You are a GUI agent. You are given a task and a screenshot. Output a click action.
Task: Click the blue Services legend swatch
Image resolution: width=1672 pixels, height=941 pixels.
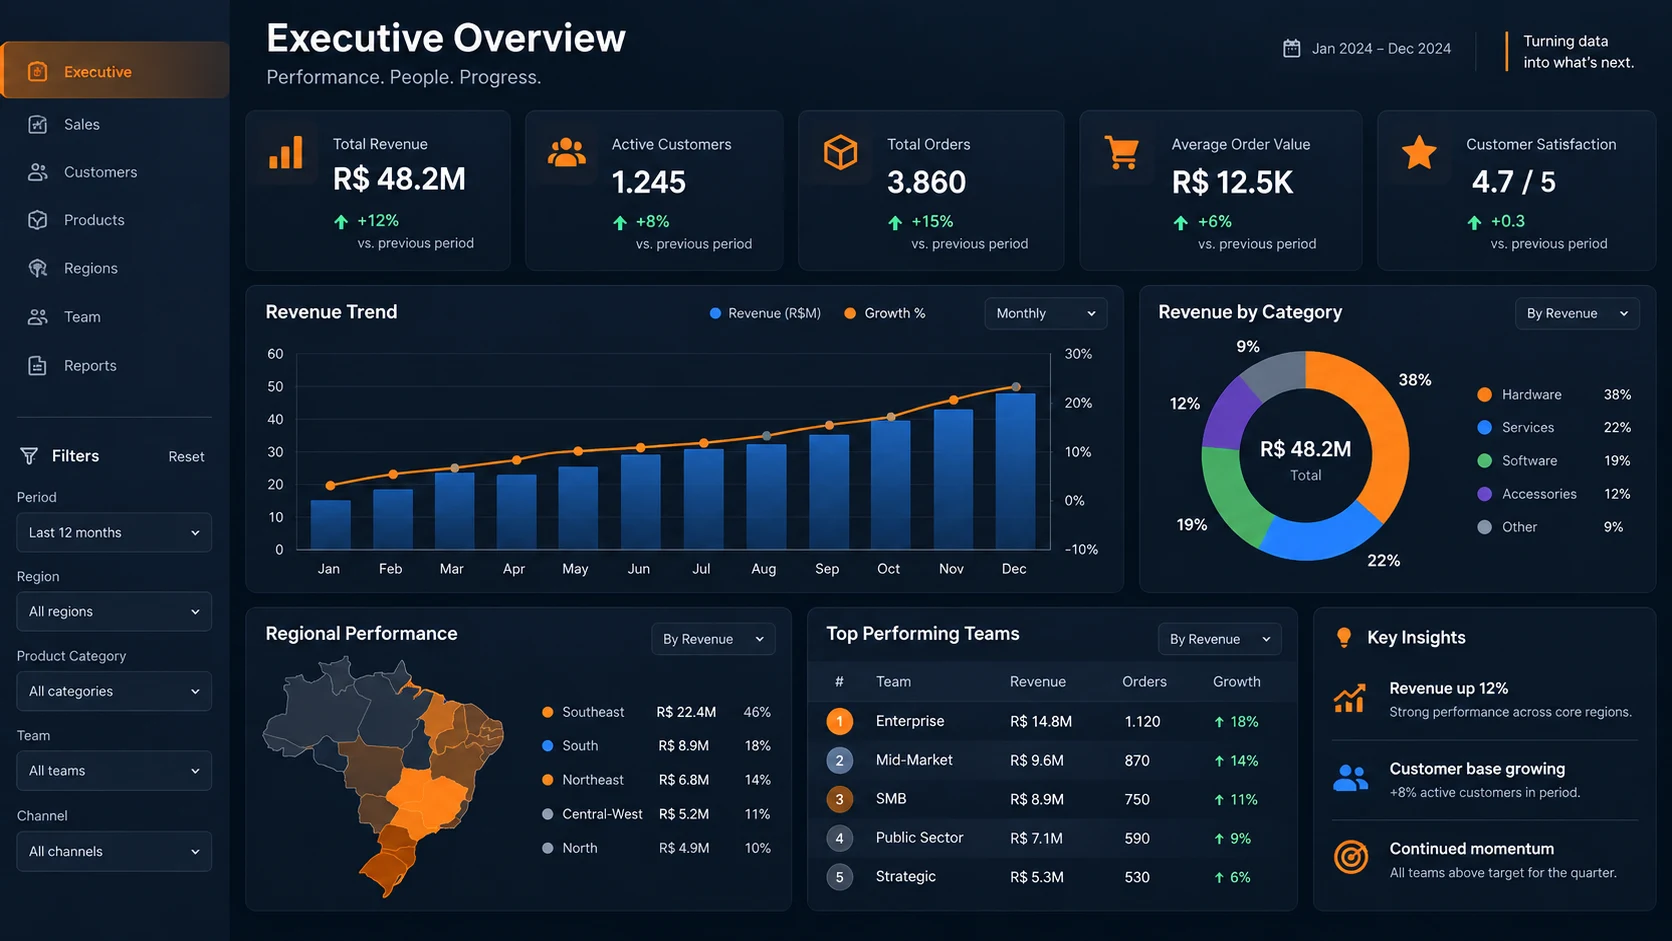click(1485, 427)
